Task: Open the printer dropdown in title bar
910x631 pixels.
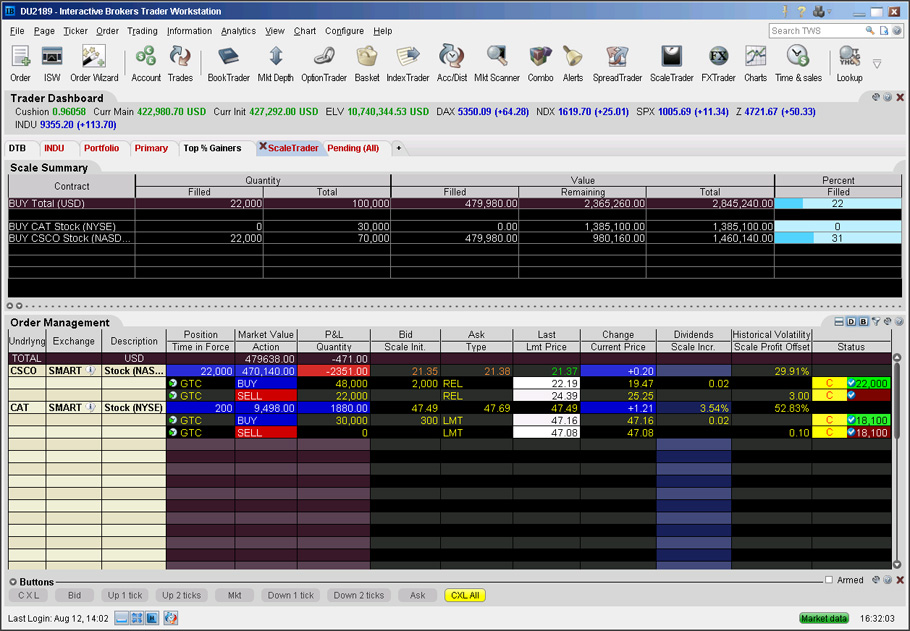Action: tap(822, 11)
